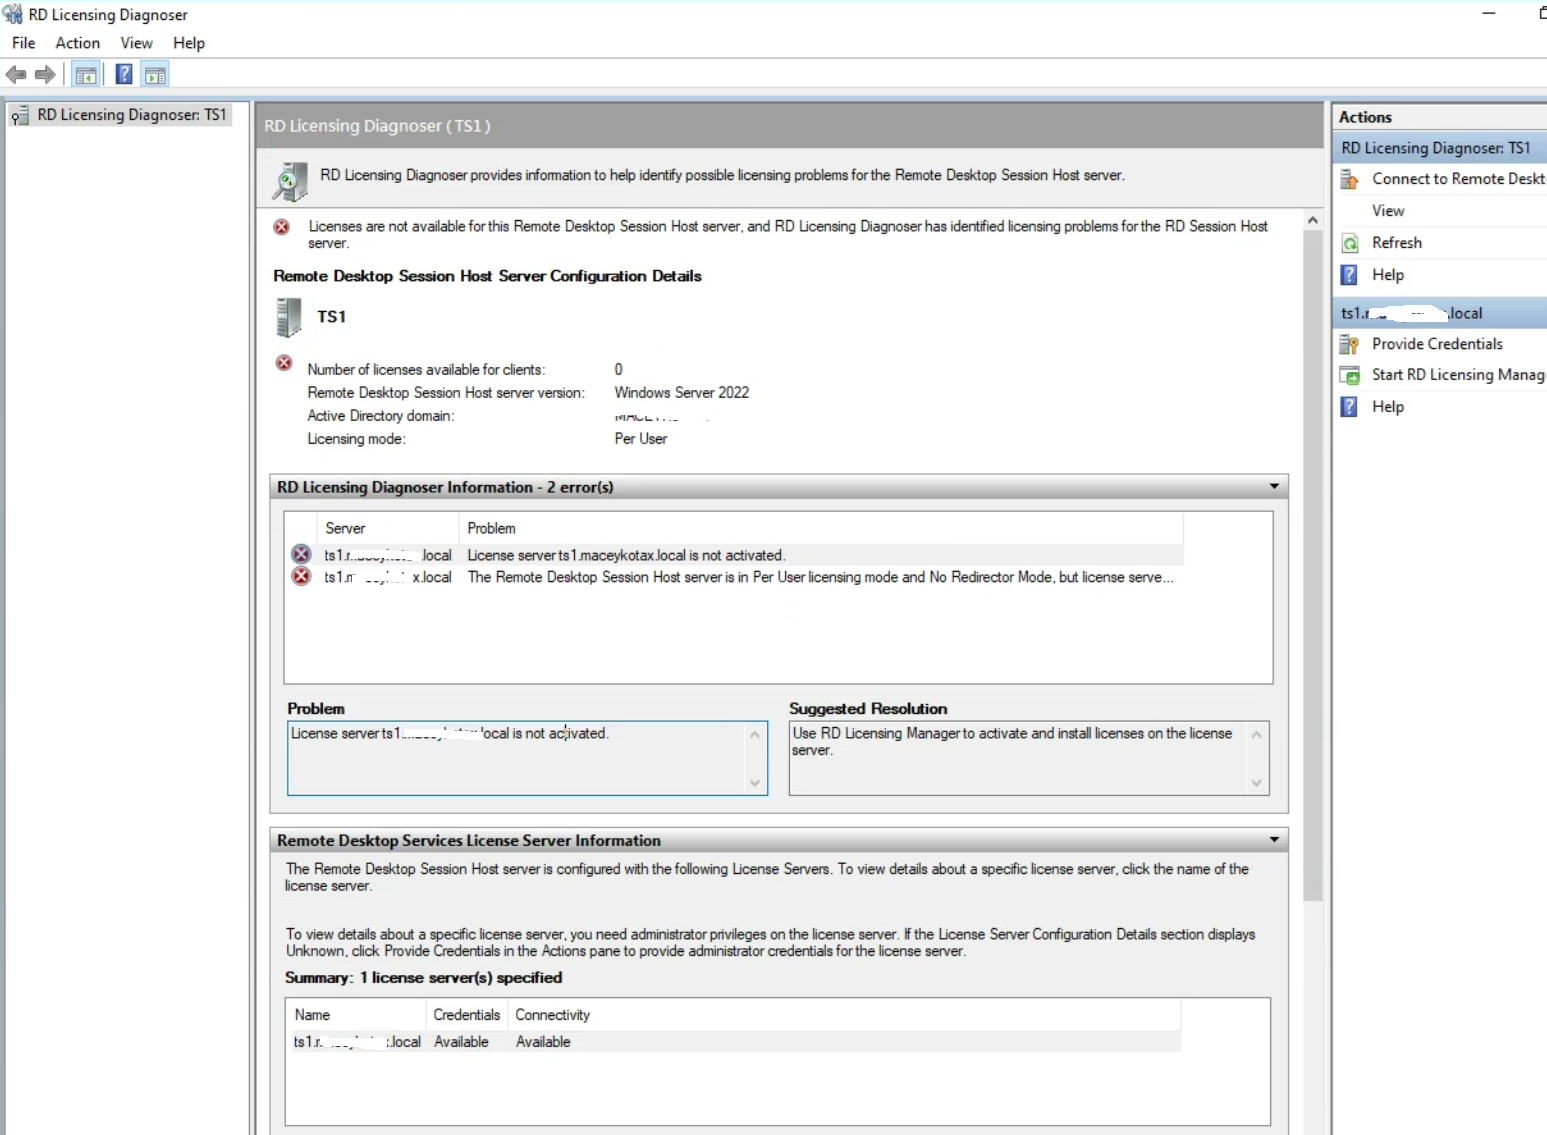Click the "Per User" licensing mode value

(641, 439)
